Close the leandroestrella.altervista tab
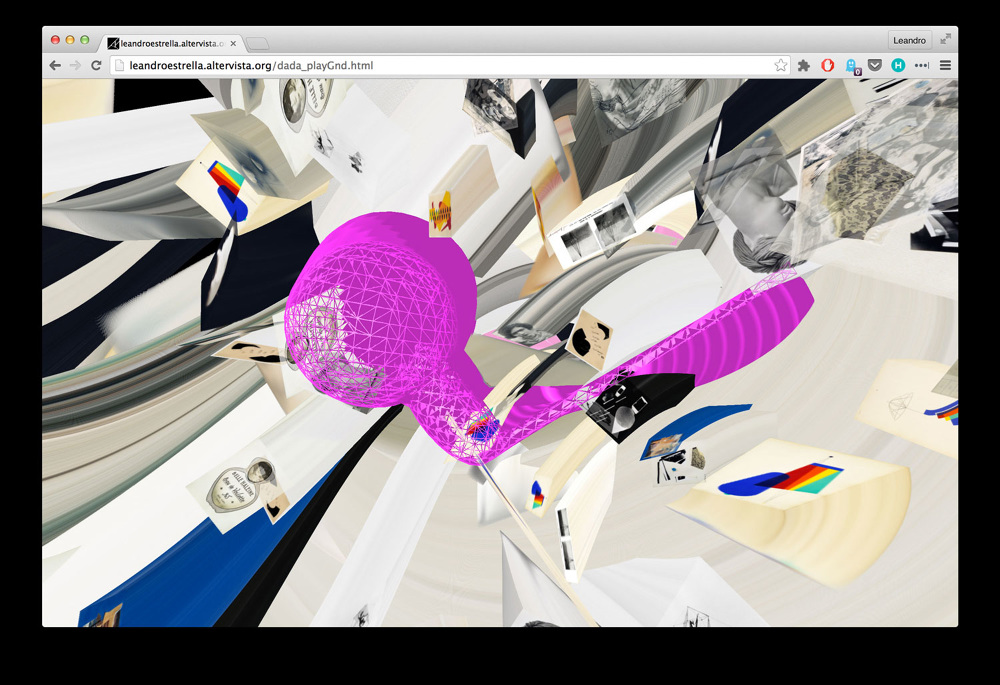Image resolution: width=1000 pixels, height=685 pixels. click(x=233, y=43)
